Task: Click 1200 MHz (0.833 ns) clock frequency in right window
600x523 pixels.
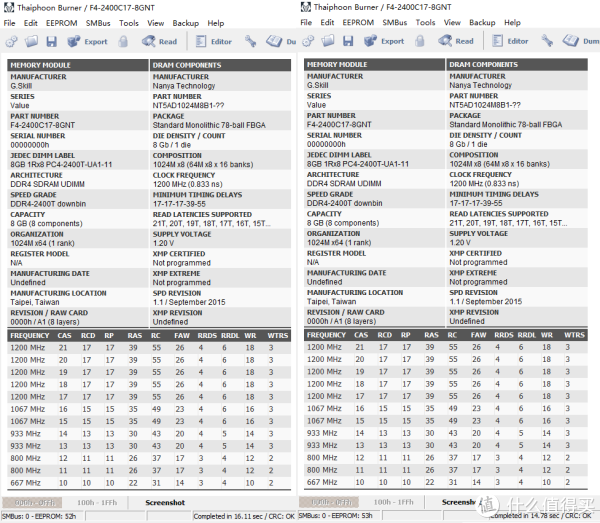Action: click(484, 184)
